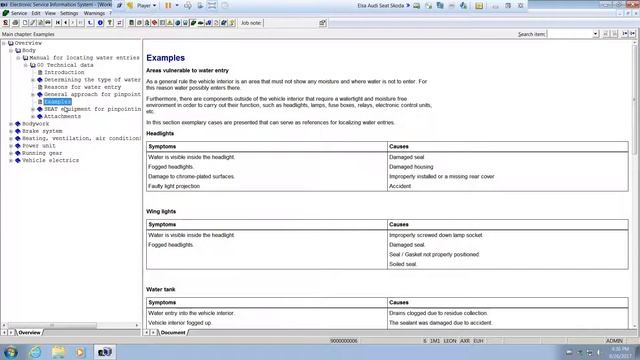Expand the Attachments tree node
Screen dimensions: 640x360
click(x=33, y=116)
